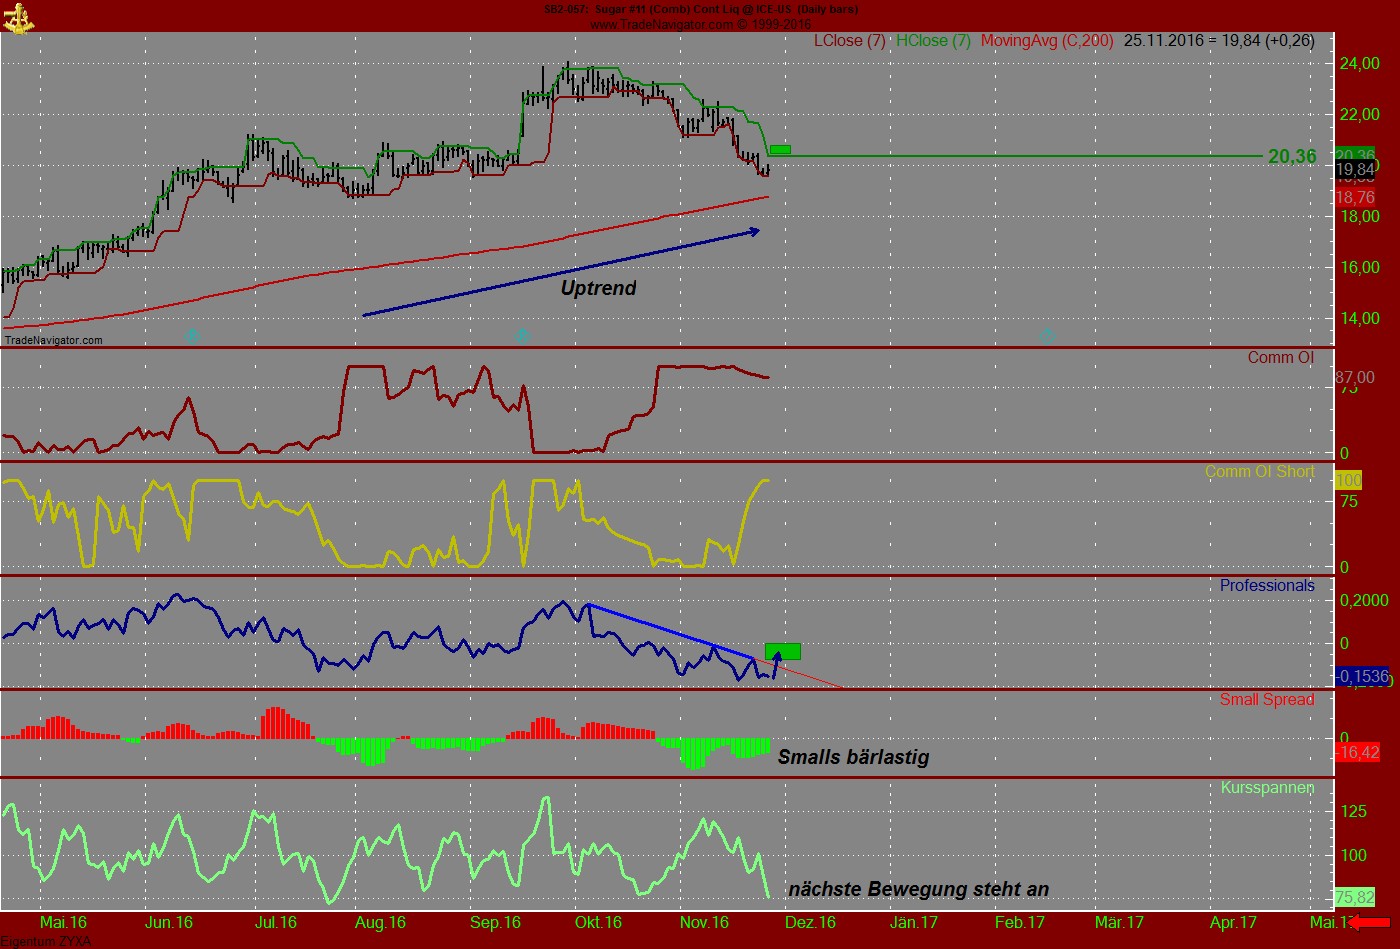Click the blue Uptrend arrow annotation
Image resolution: width=1400 pixels, height=949 pixels.
point(560,271)
